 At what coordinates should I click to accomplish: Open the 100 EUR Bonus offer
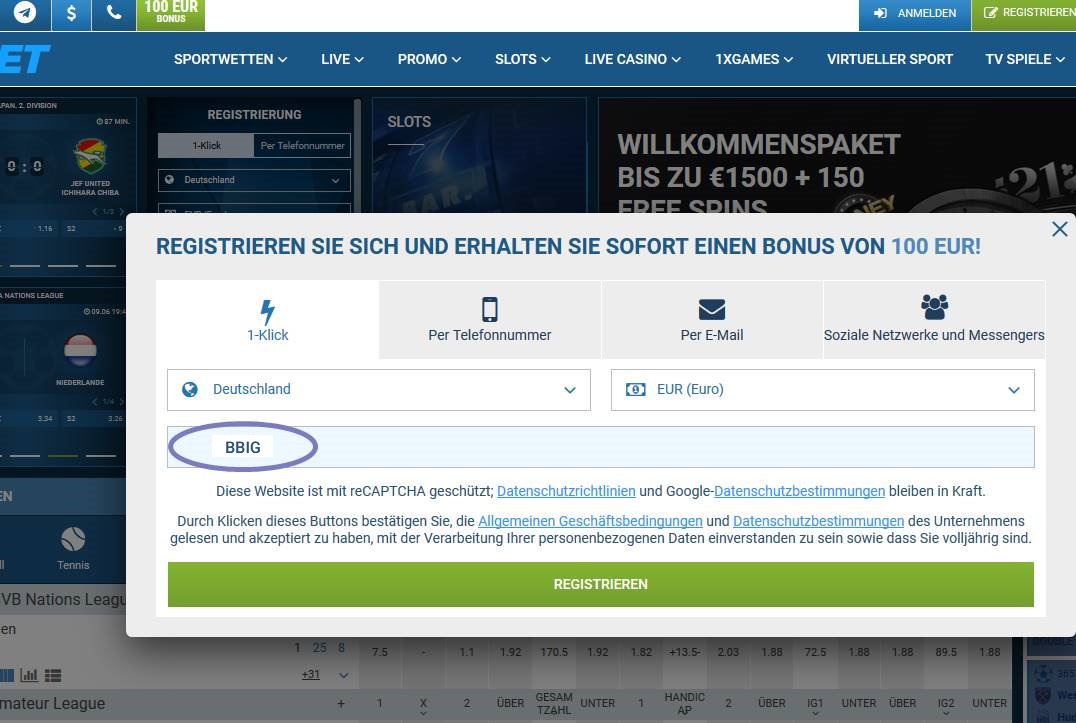point(171,13)
